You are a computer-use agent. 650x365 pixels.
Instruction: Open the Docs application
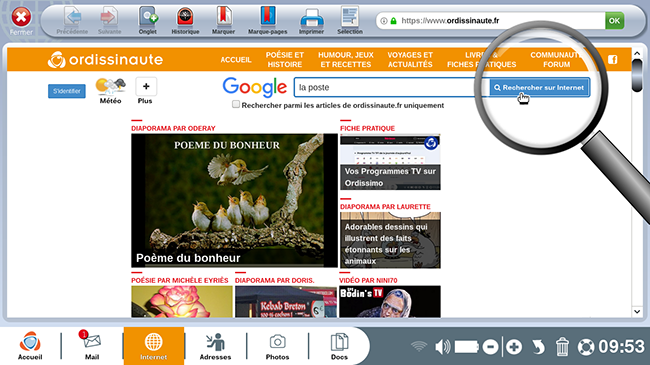pos(339,345)
